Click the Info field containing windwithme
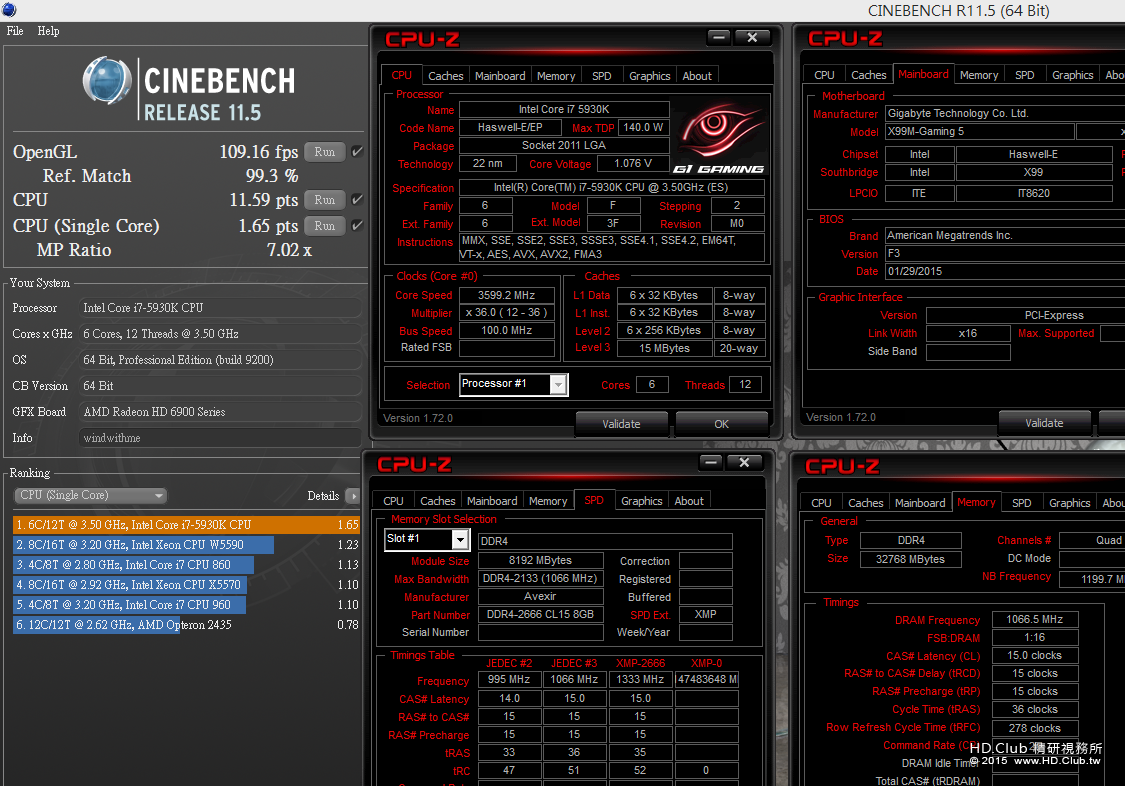 coord(220,438)
